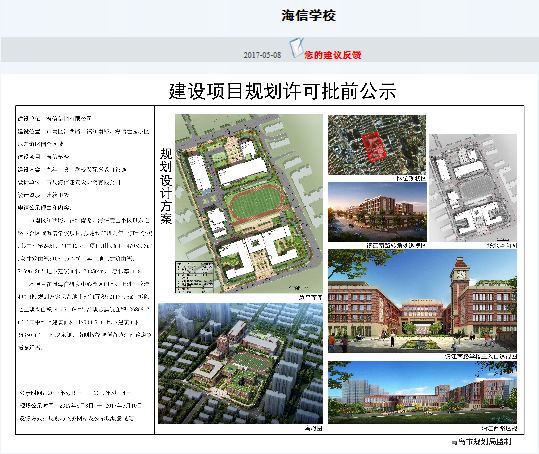Screen dimensions: 539x454
Task: Click the 海信学校 page title
Action: point(309,15)
